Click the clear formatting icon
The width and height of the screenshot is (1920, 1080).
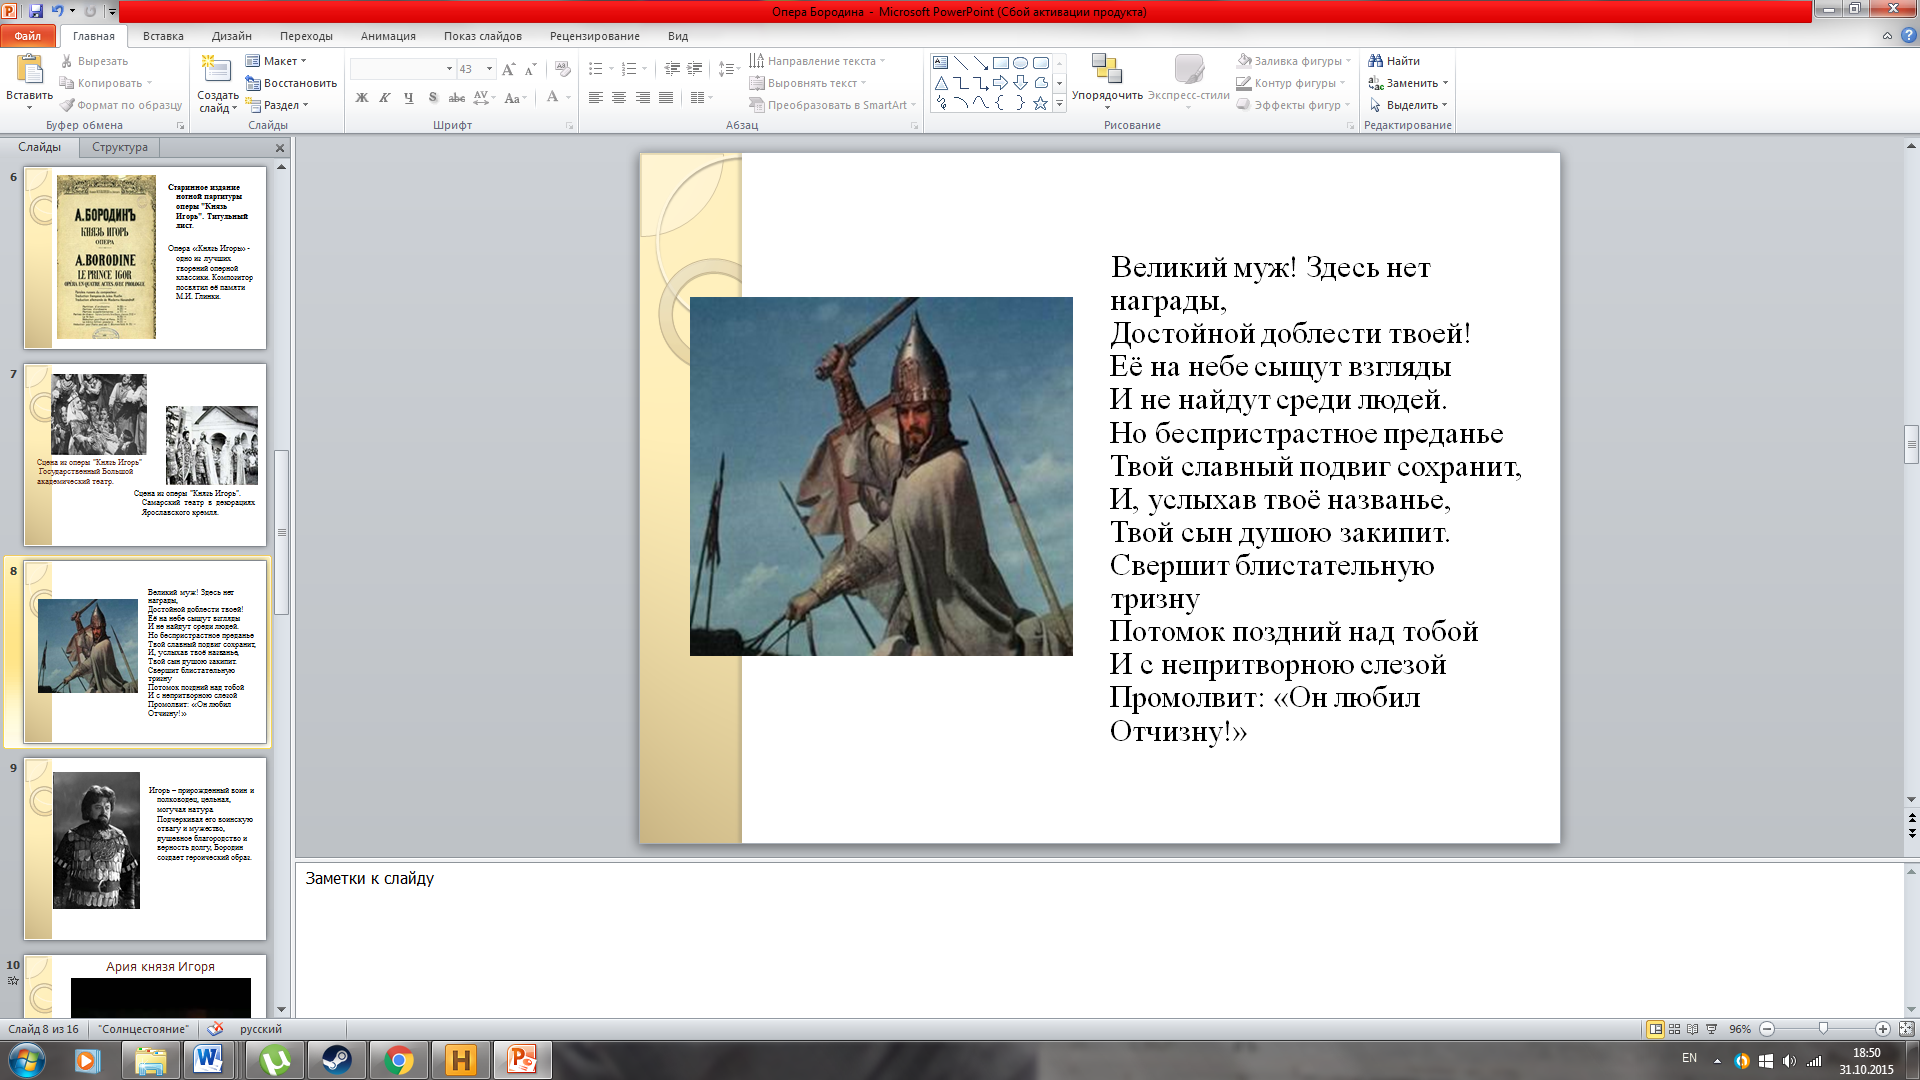[563, 69]
